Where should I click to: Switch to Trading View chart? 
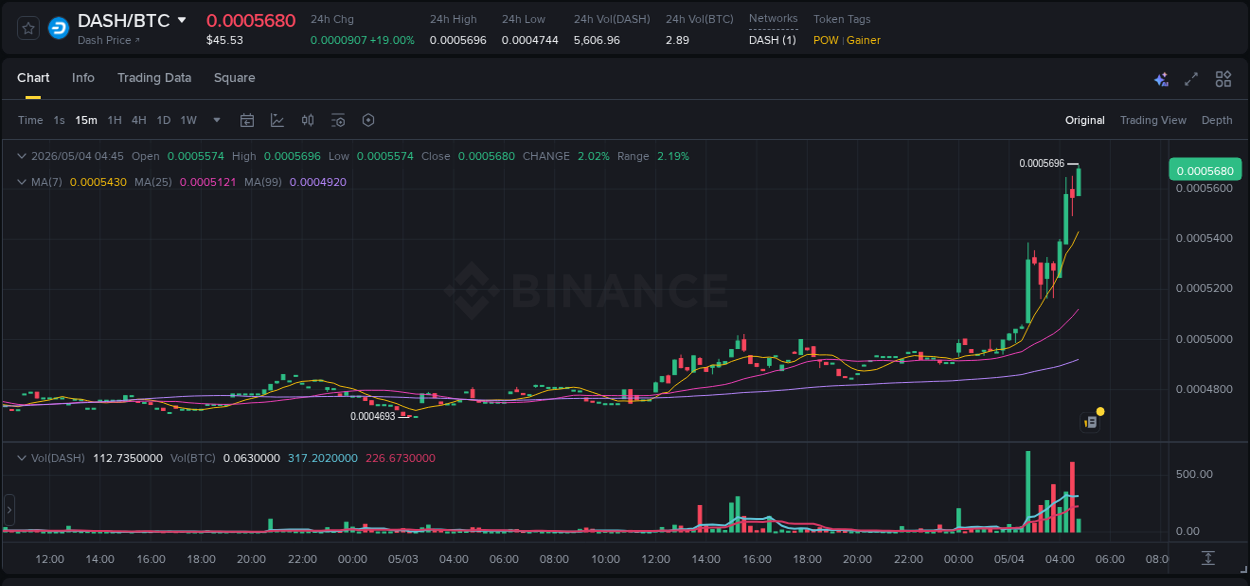[x=1153, y=120]
